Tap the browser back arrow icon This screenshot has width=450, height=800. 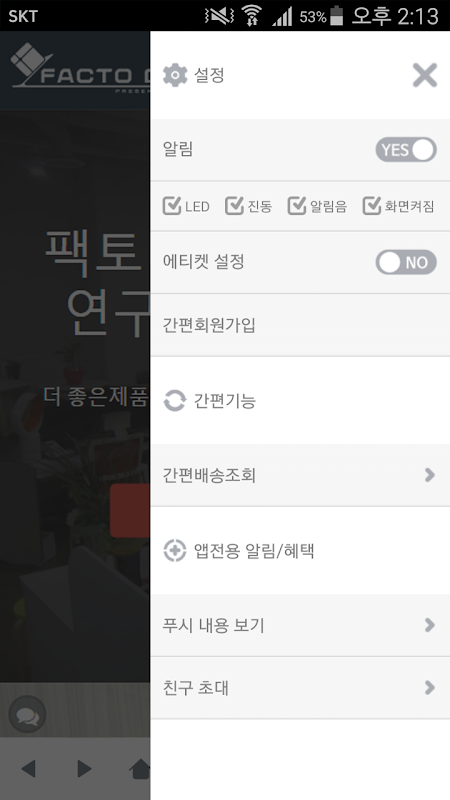point(29,768)
